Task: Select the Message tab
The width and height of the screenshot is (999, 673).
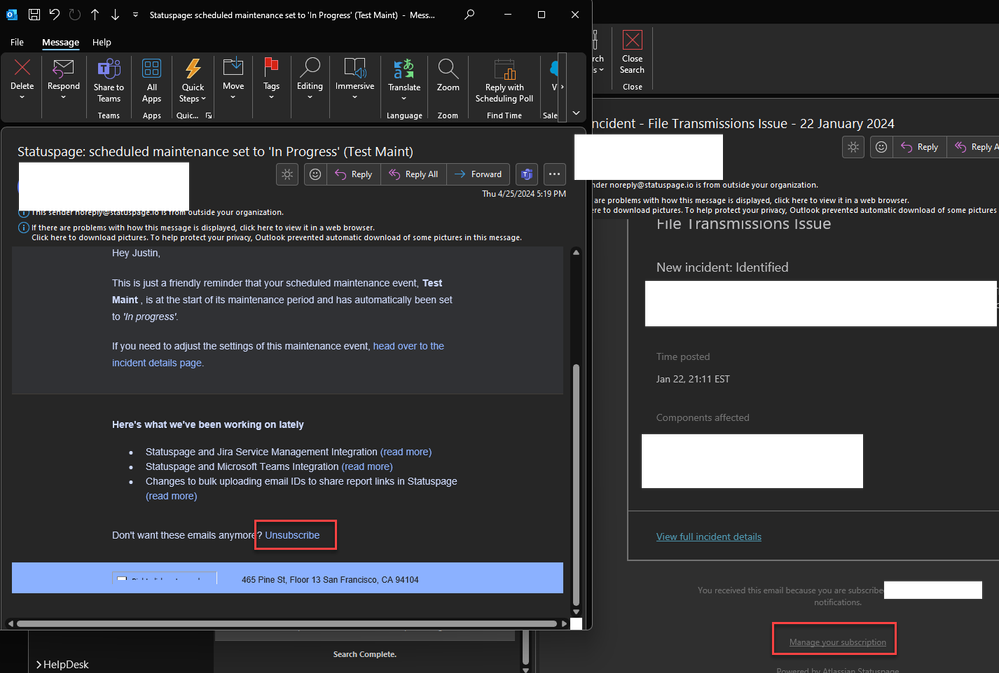Action: coord(61,42)
